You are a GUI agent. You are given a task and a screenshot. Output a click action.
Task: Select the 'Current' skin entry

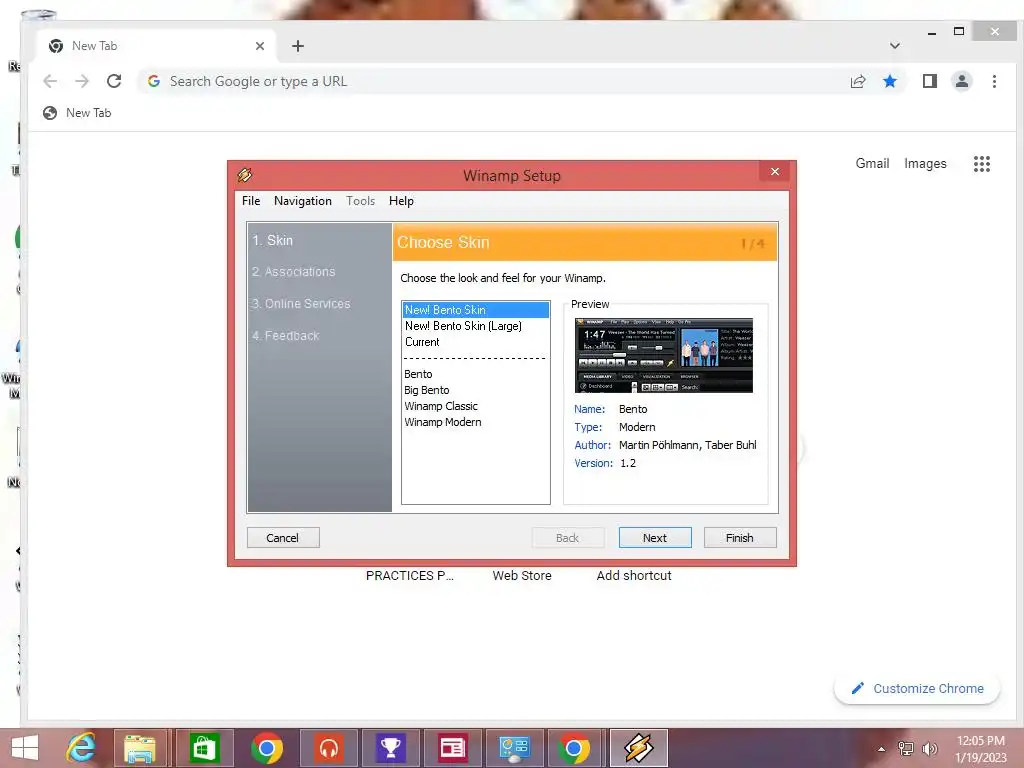coord(475,342)
